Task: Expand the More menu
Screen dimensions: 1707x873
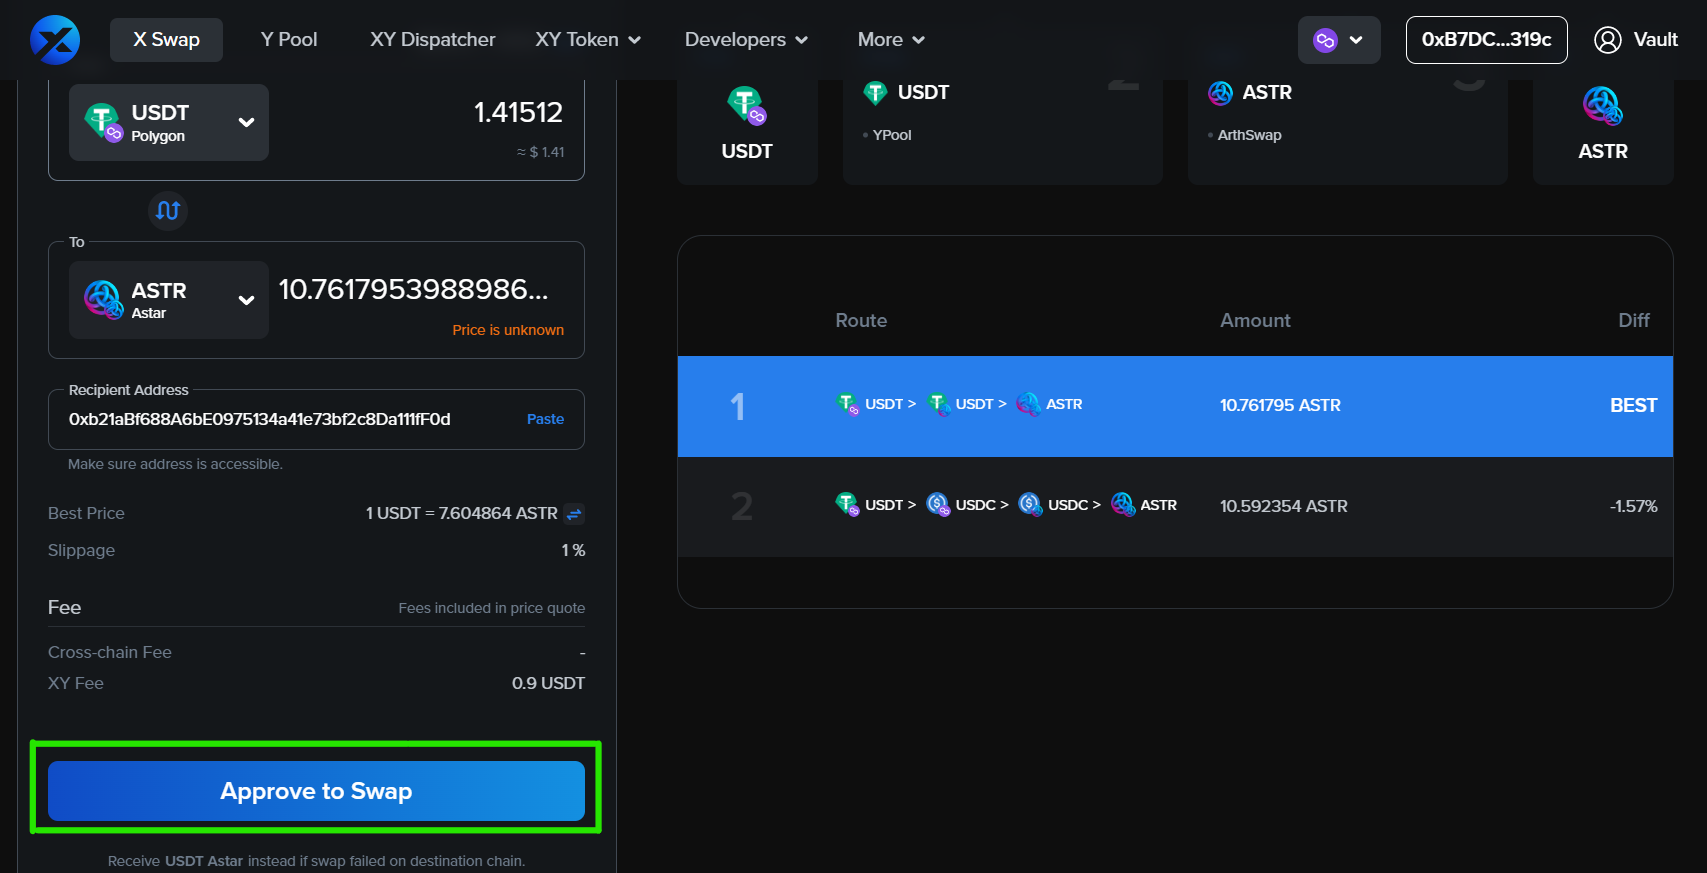Action: [891, 40]
